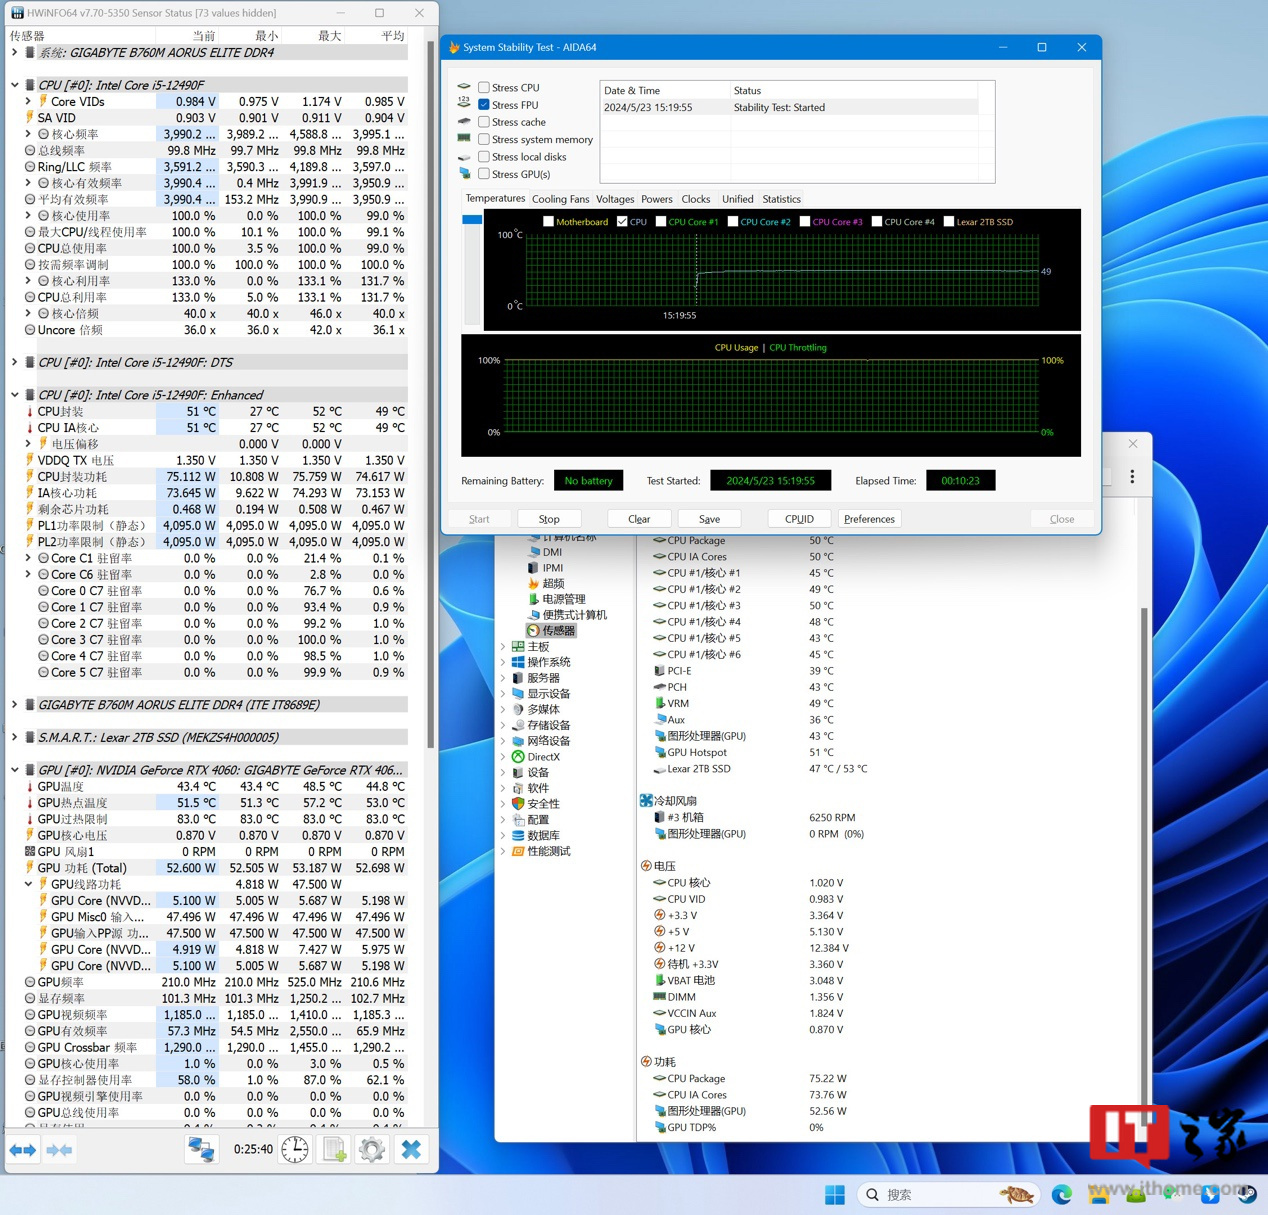Click the reset clock icon in HWiNFO
This screenshot has width=1268, height=1215.
click(295, 1150)
